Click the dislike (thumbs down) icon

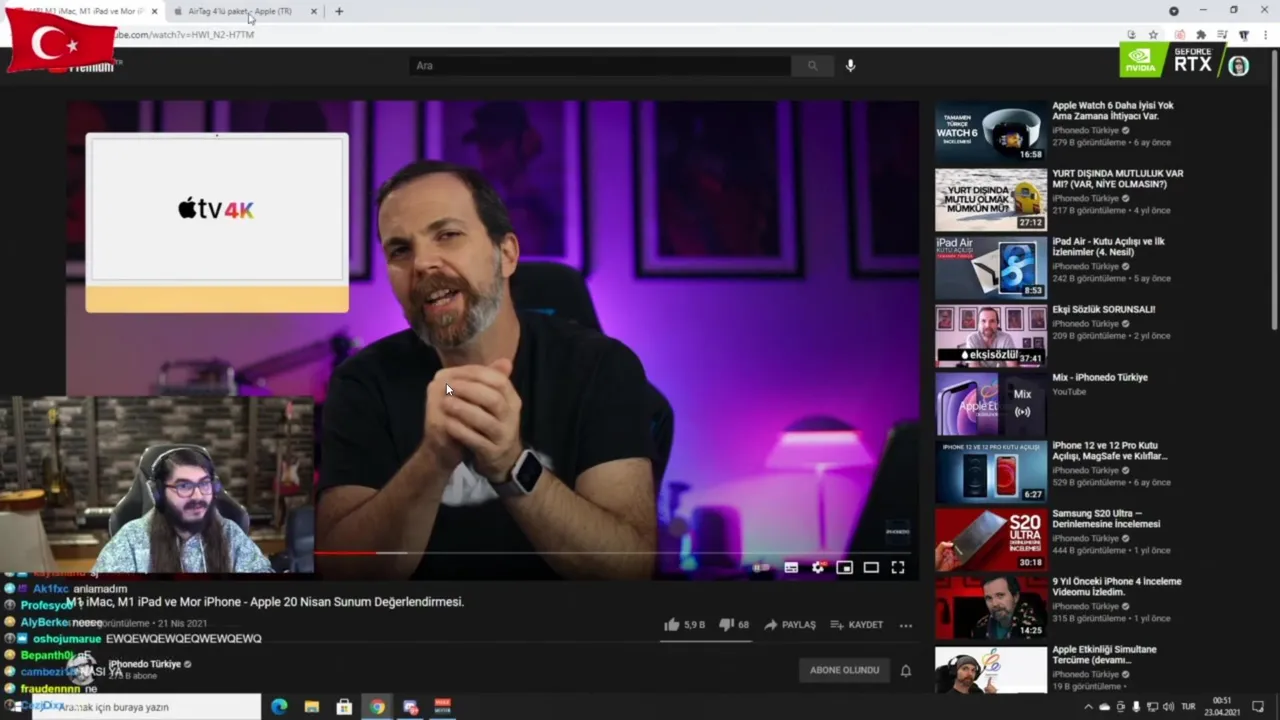(726, 625)
